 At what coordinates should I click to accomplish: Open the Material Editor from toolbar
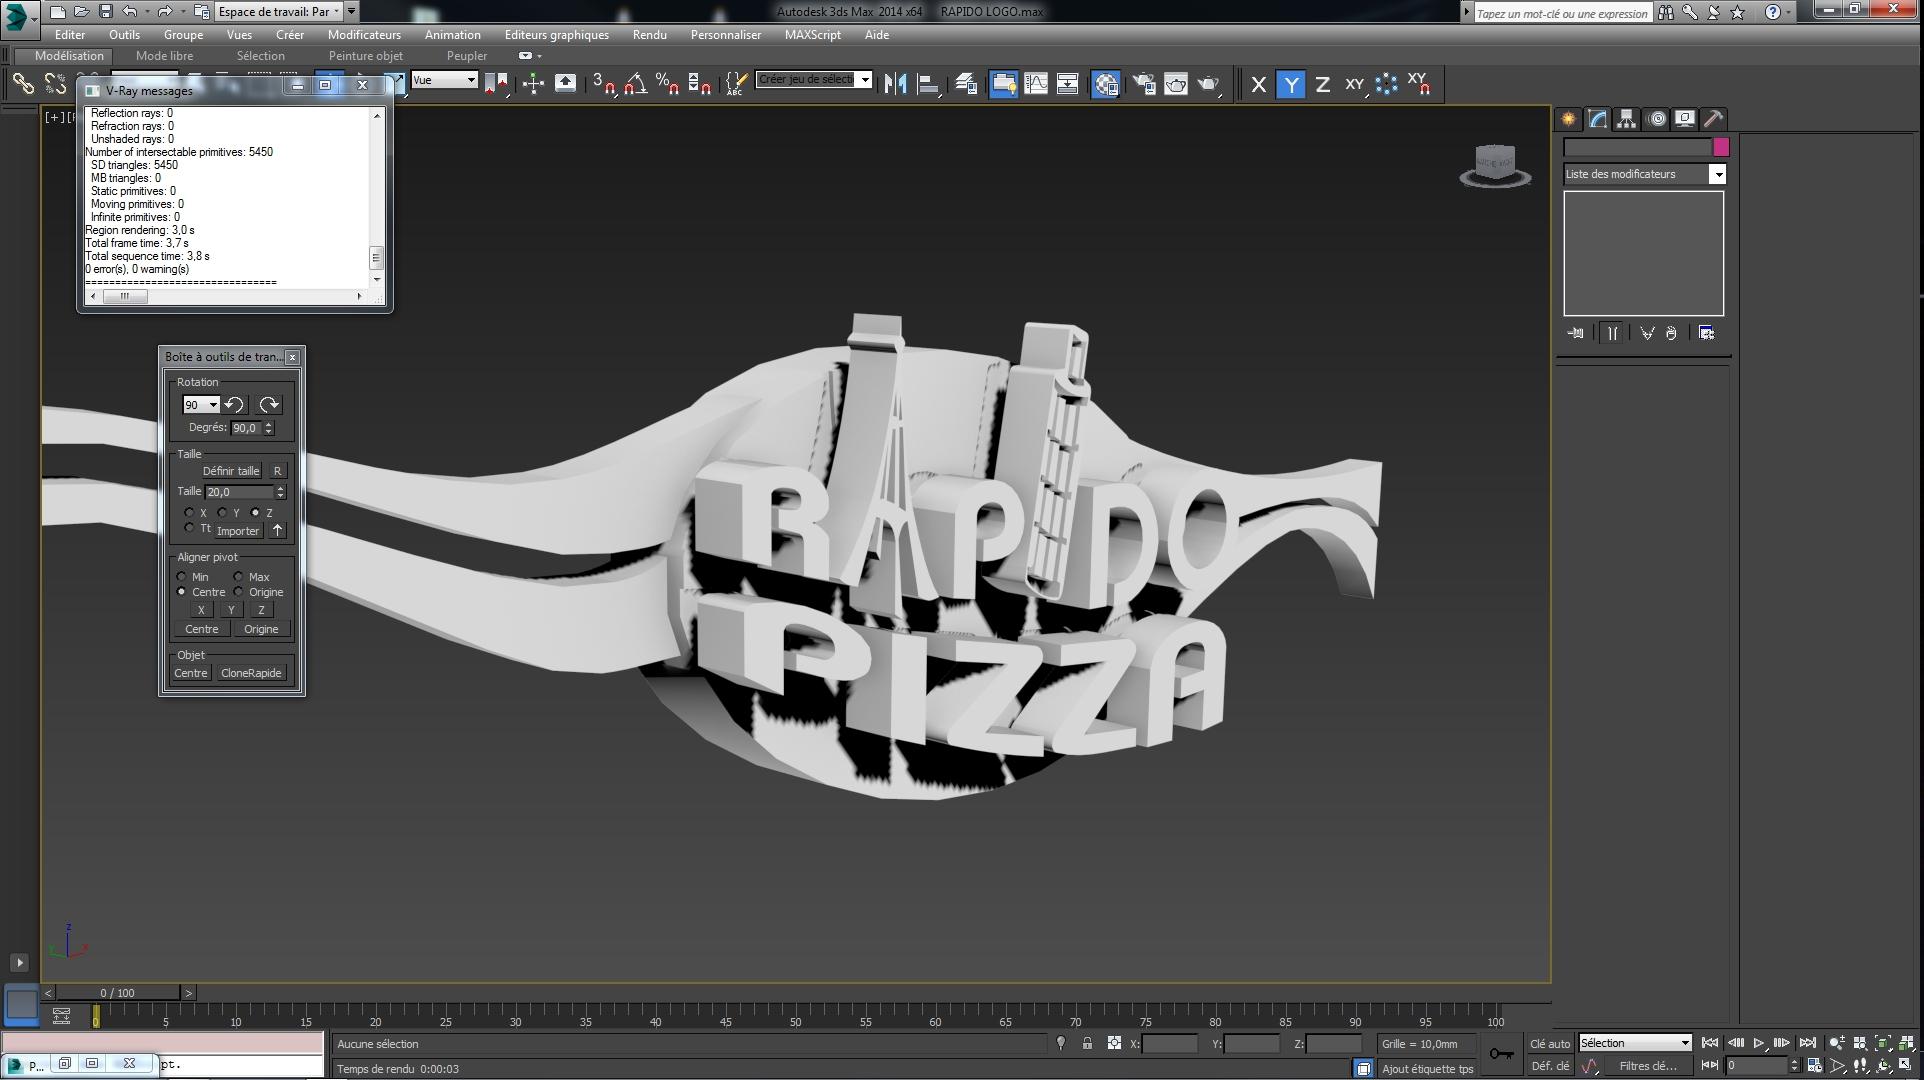1105,84
